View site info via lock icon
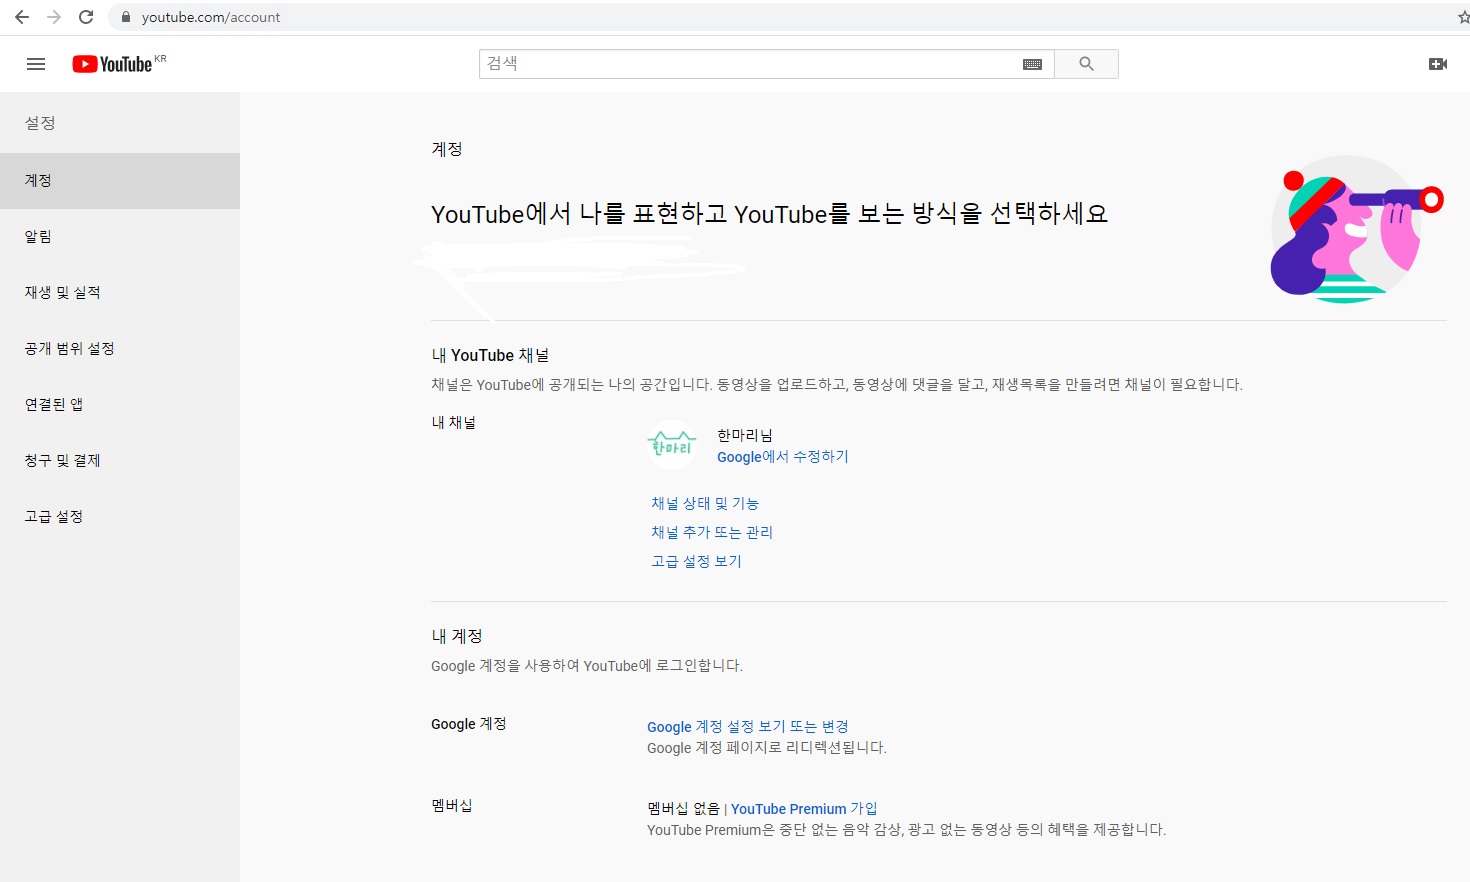 (x=126, y=17)
